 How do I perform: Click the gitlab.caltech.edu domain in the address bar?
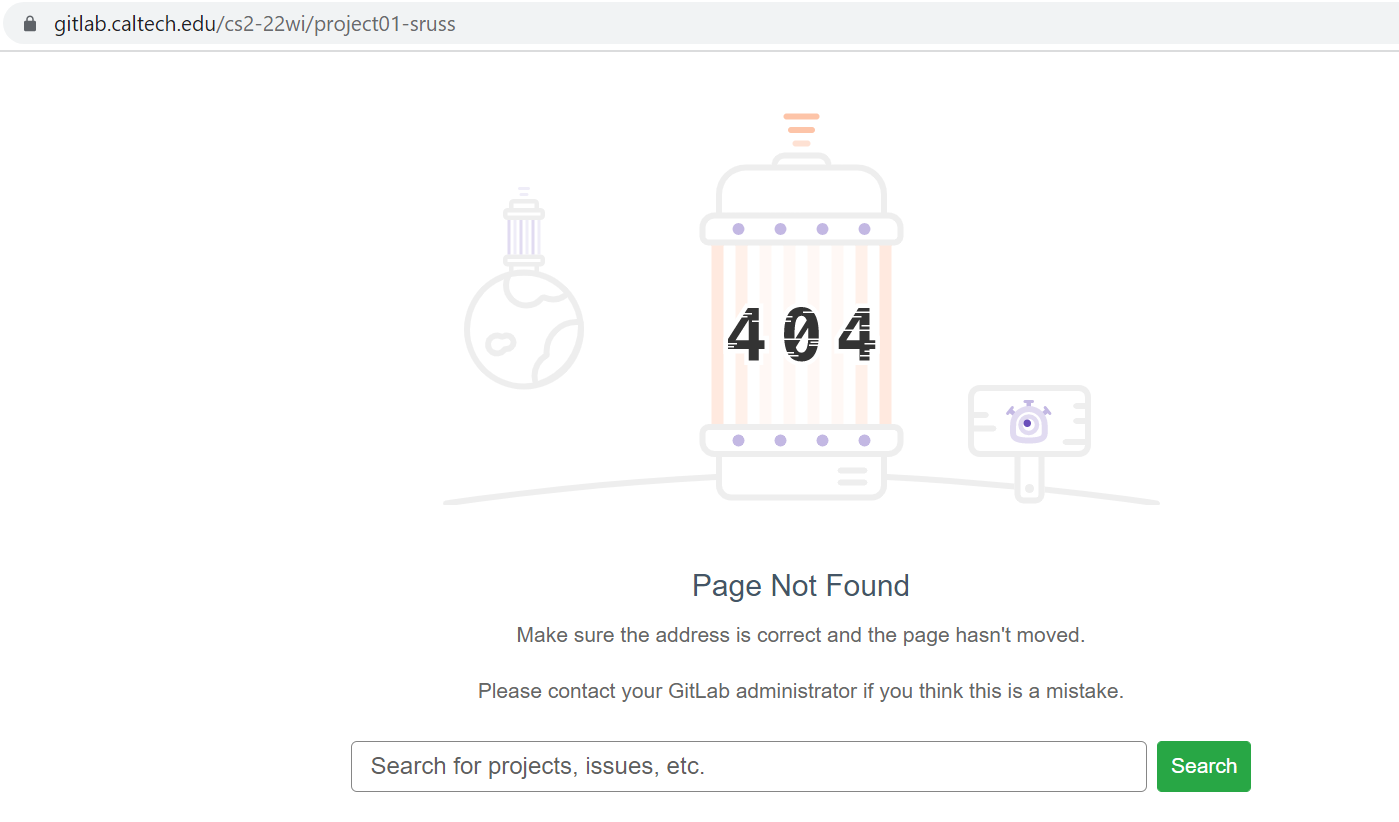[x=135, y=24]
